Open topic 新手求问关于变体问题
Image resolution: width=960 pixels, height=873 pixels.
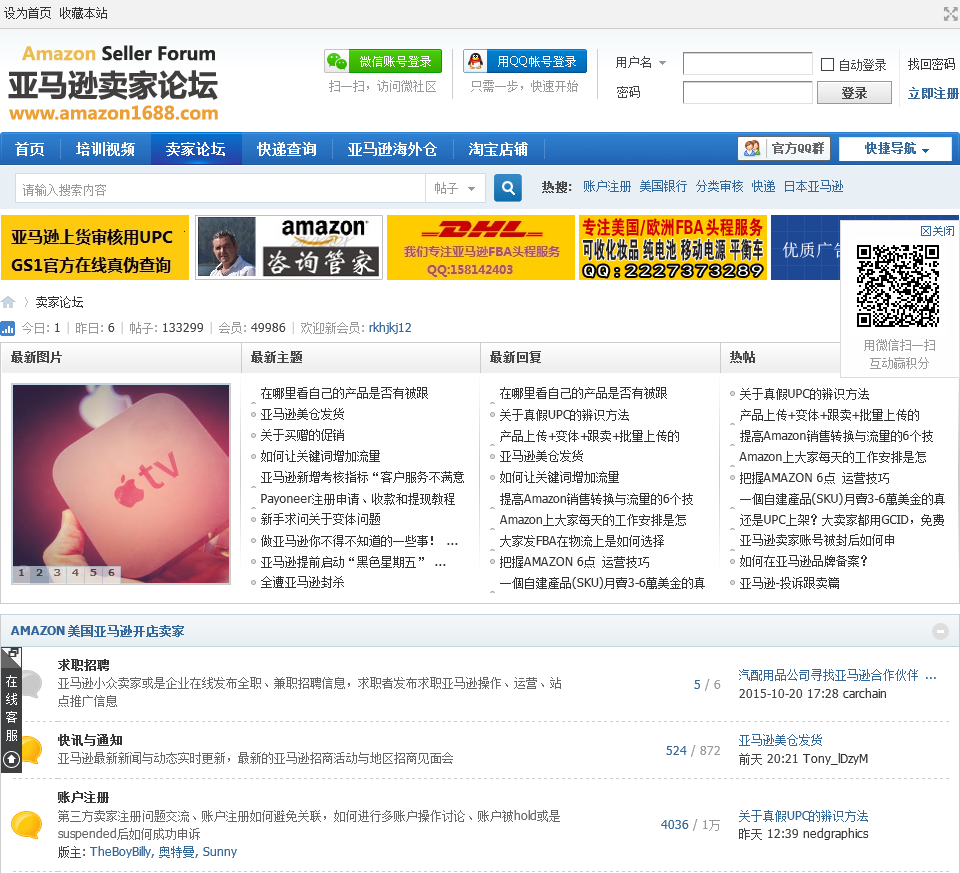pos(321,519)
